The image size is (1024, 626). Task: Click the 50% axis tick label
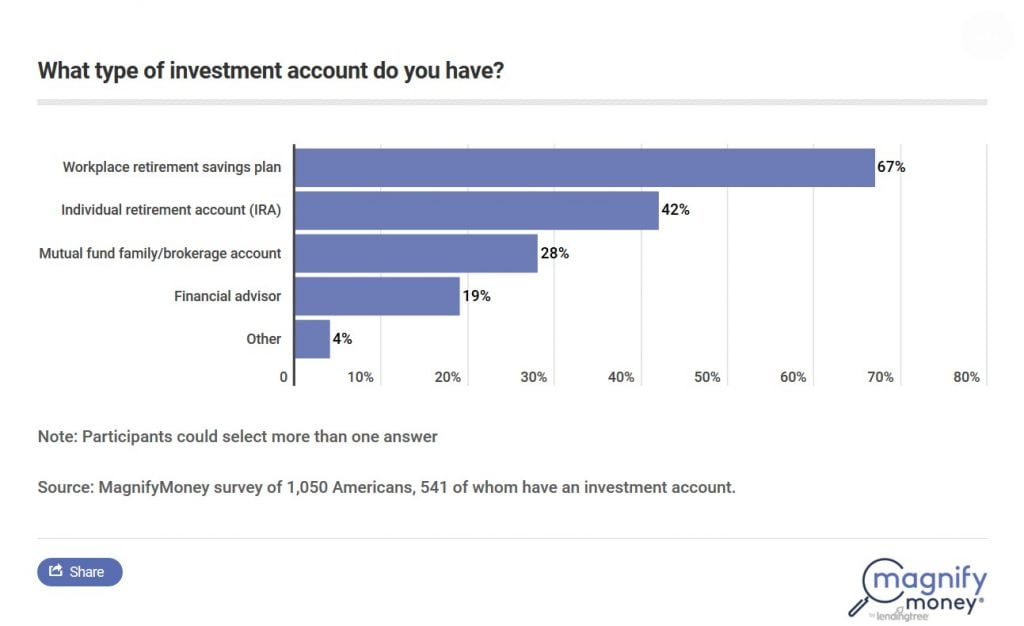tap(707, 377)
